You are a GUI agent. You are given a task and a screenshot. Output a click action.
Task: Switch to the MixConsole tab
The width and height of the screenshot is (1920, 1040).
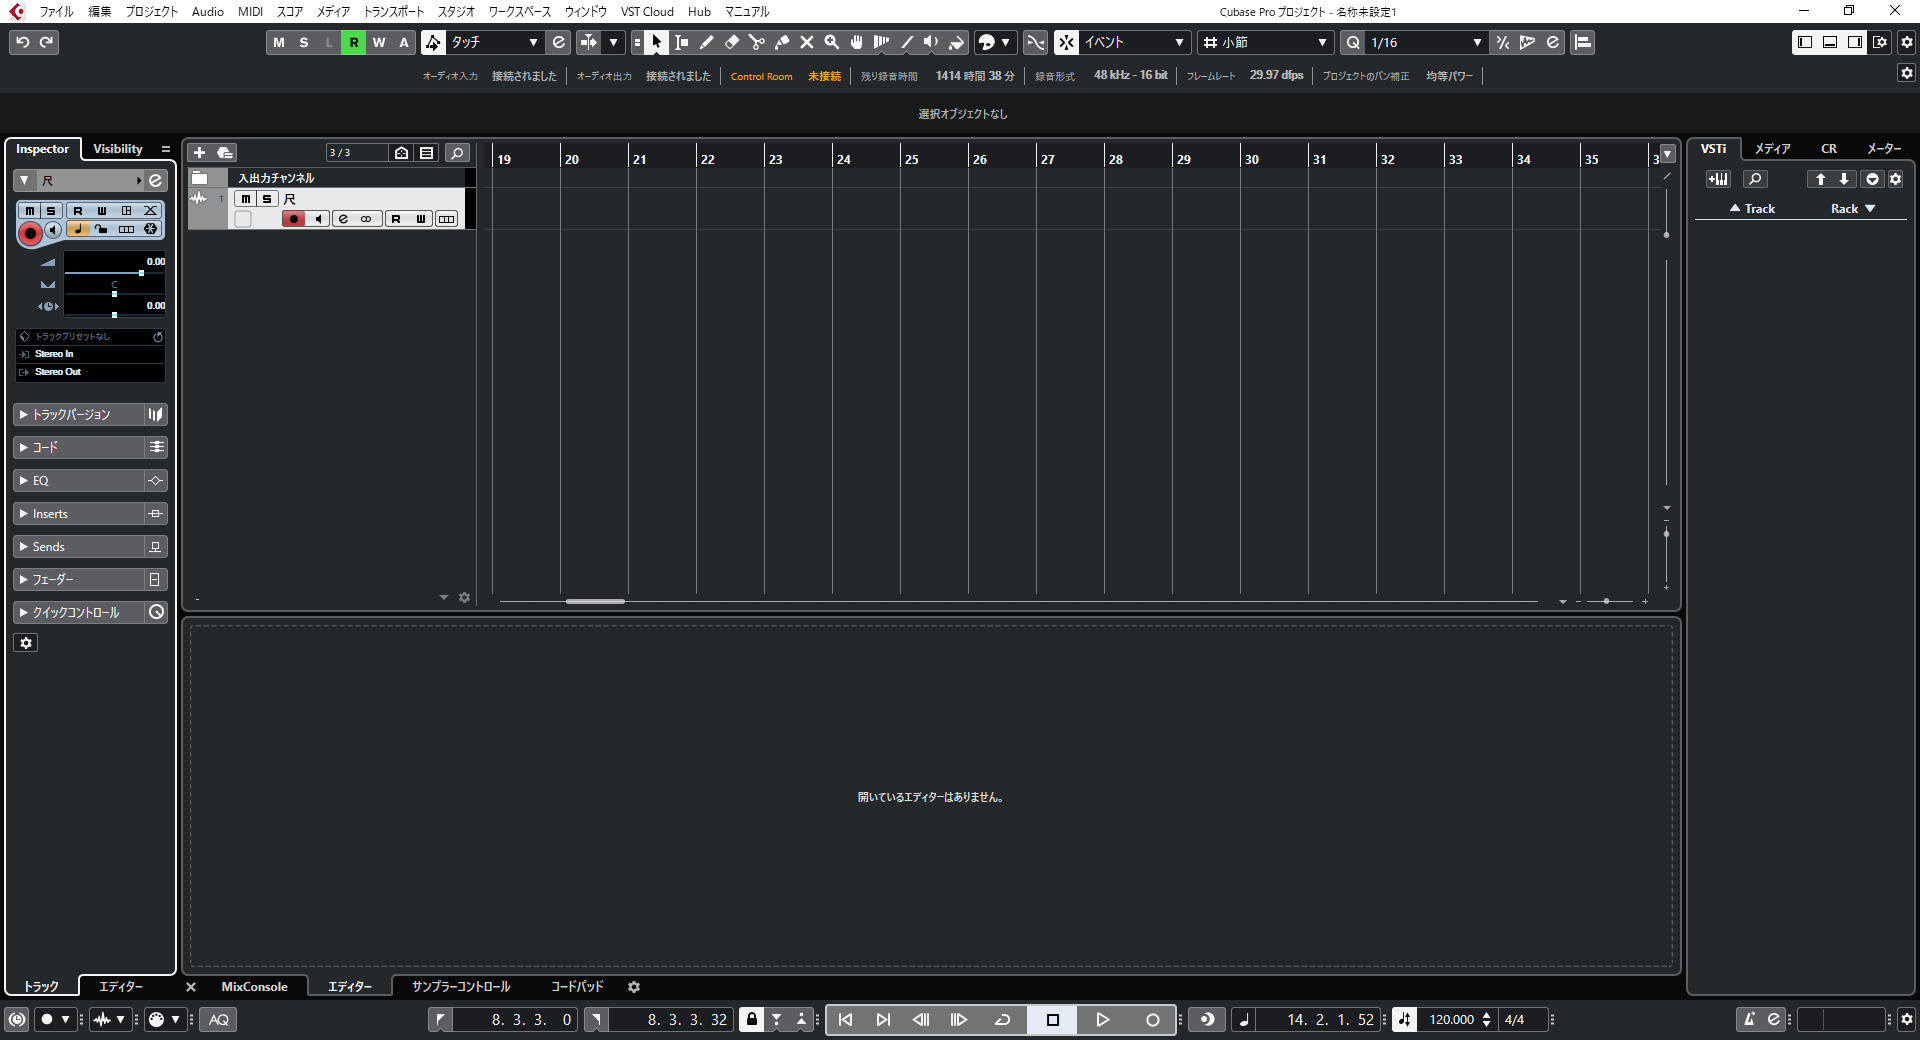255,987
